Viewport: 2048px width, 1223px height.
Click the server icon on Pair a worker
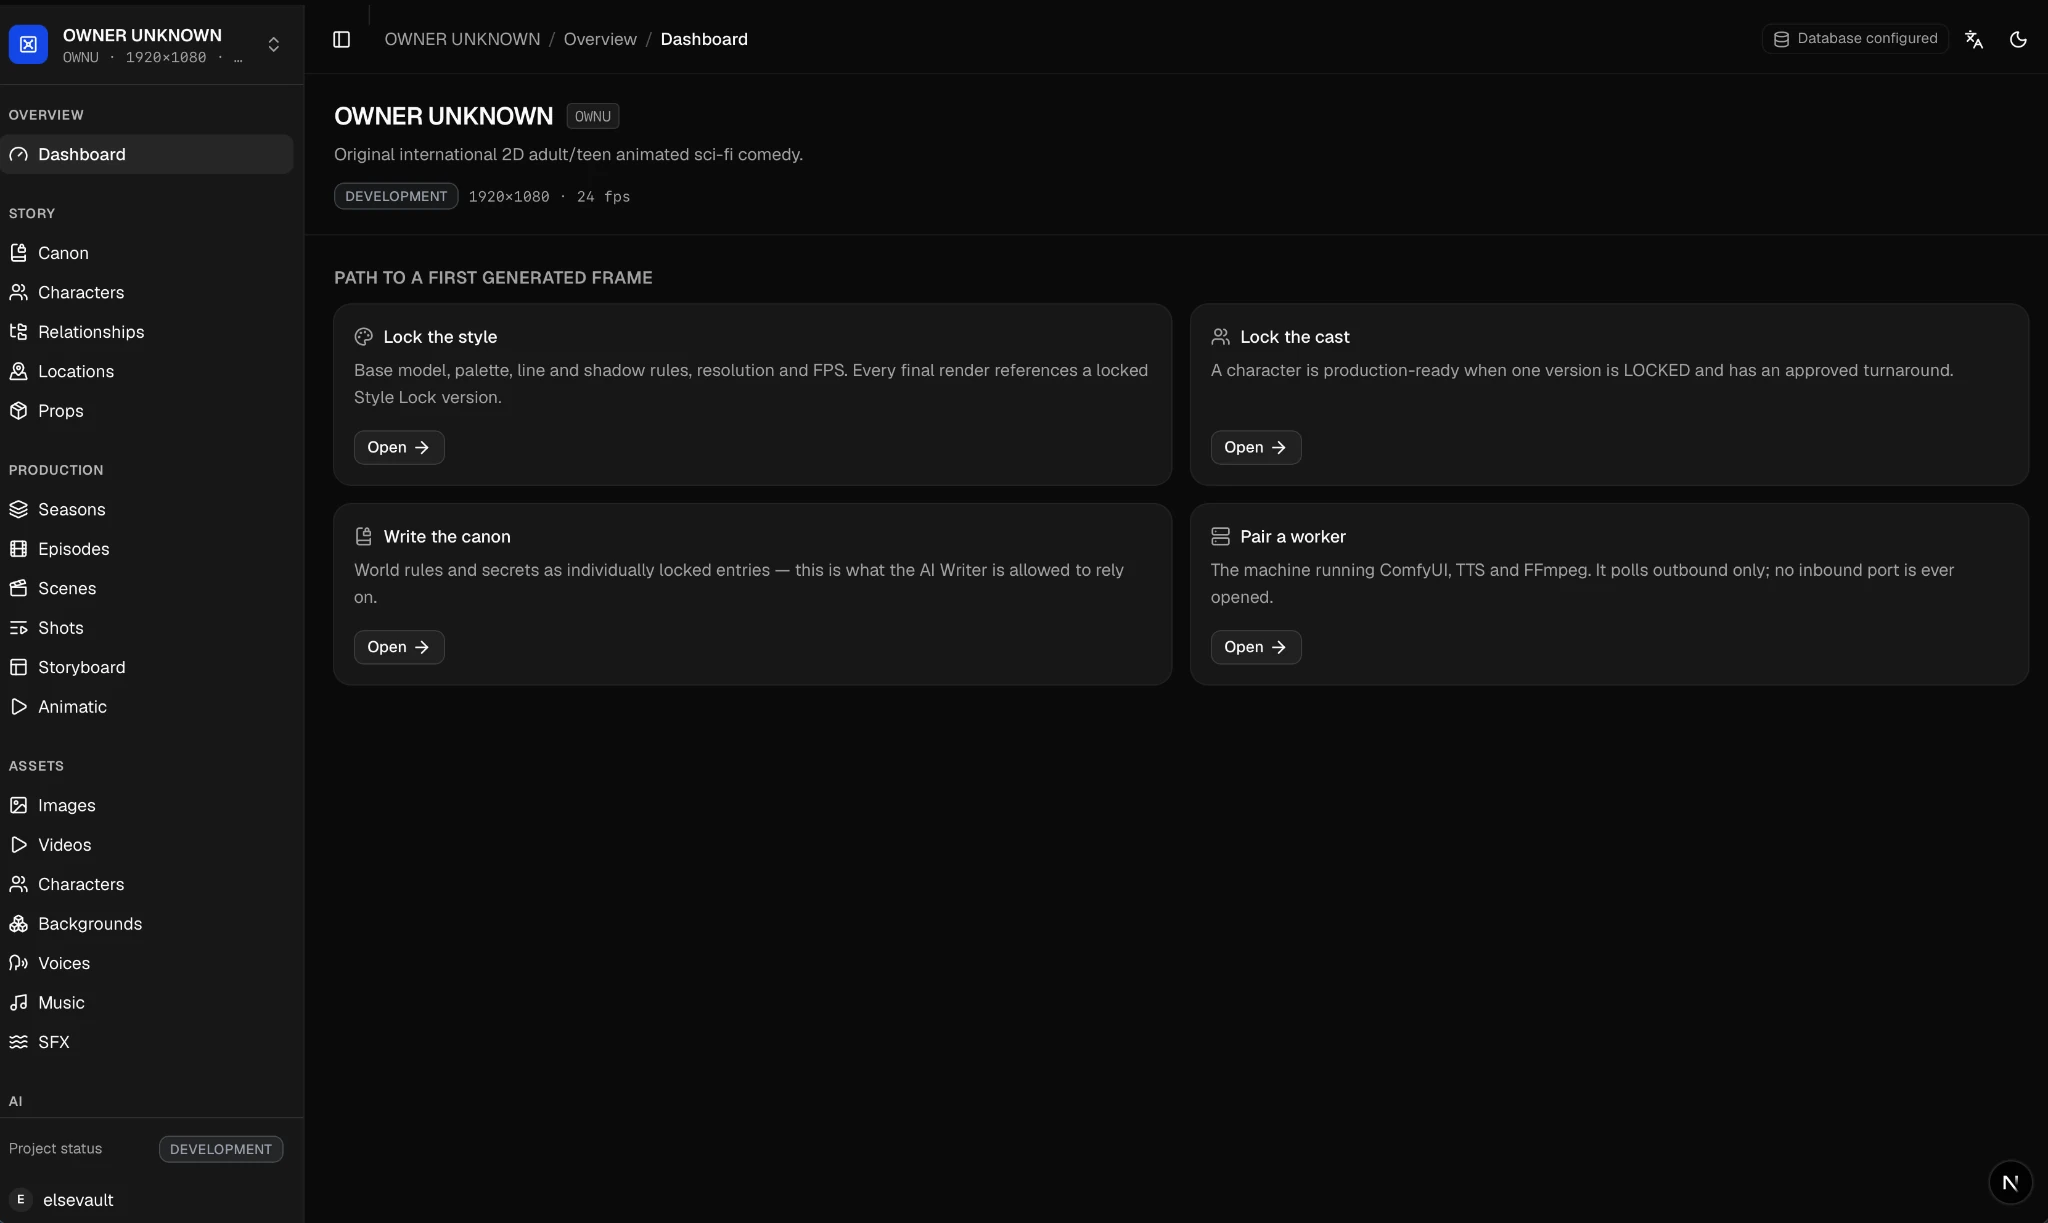coord(1220,537)
